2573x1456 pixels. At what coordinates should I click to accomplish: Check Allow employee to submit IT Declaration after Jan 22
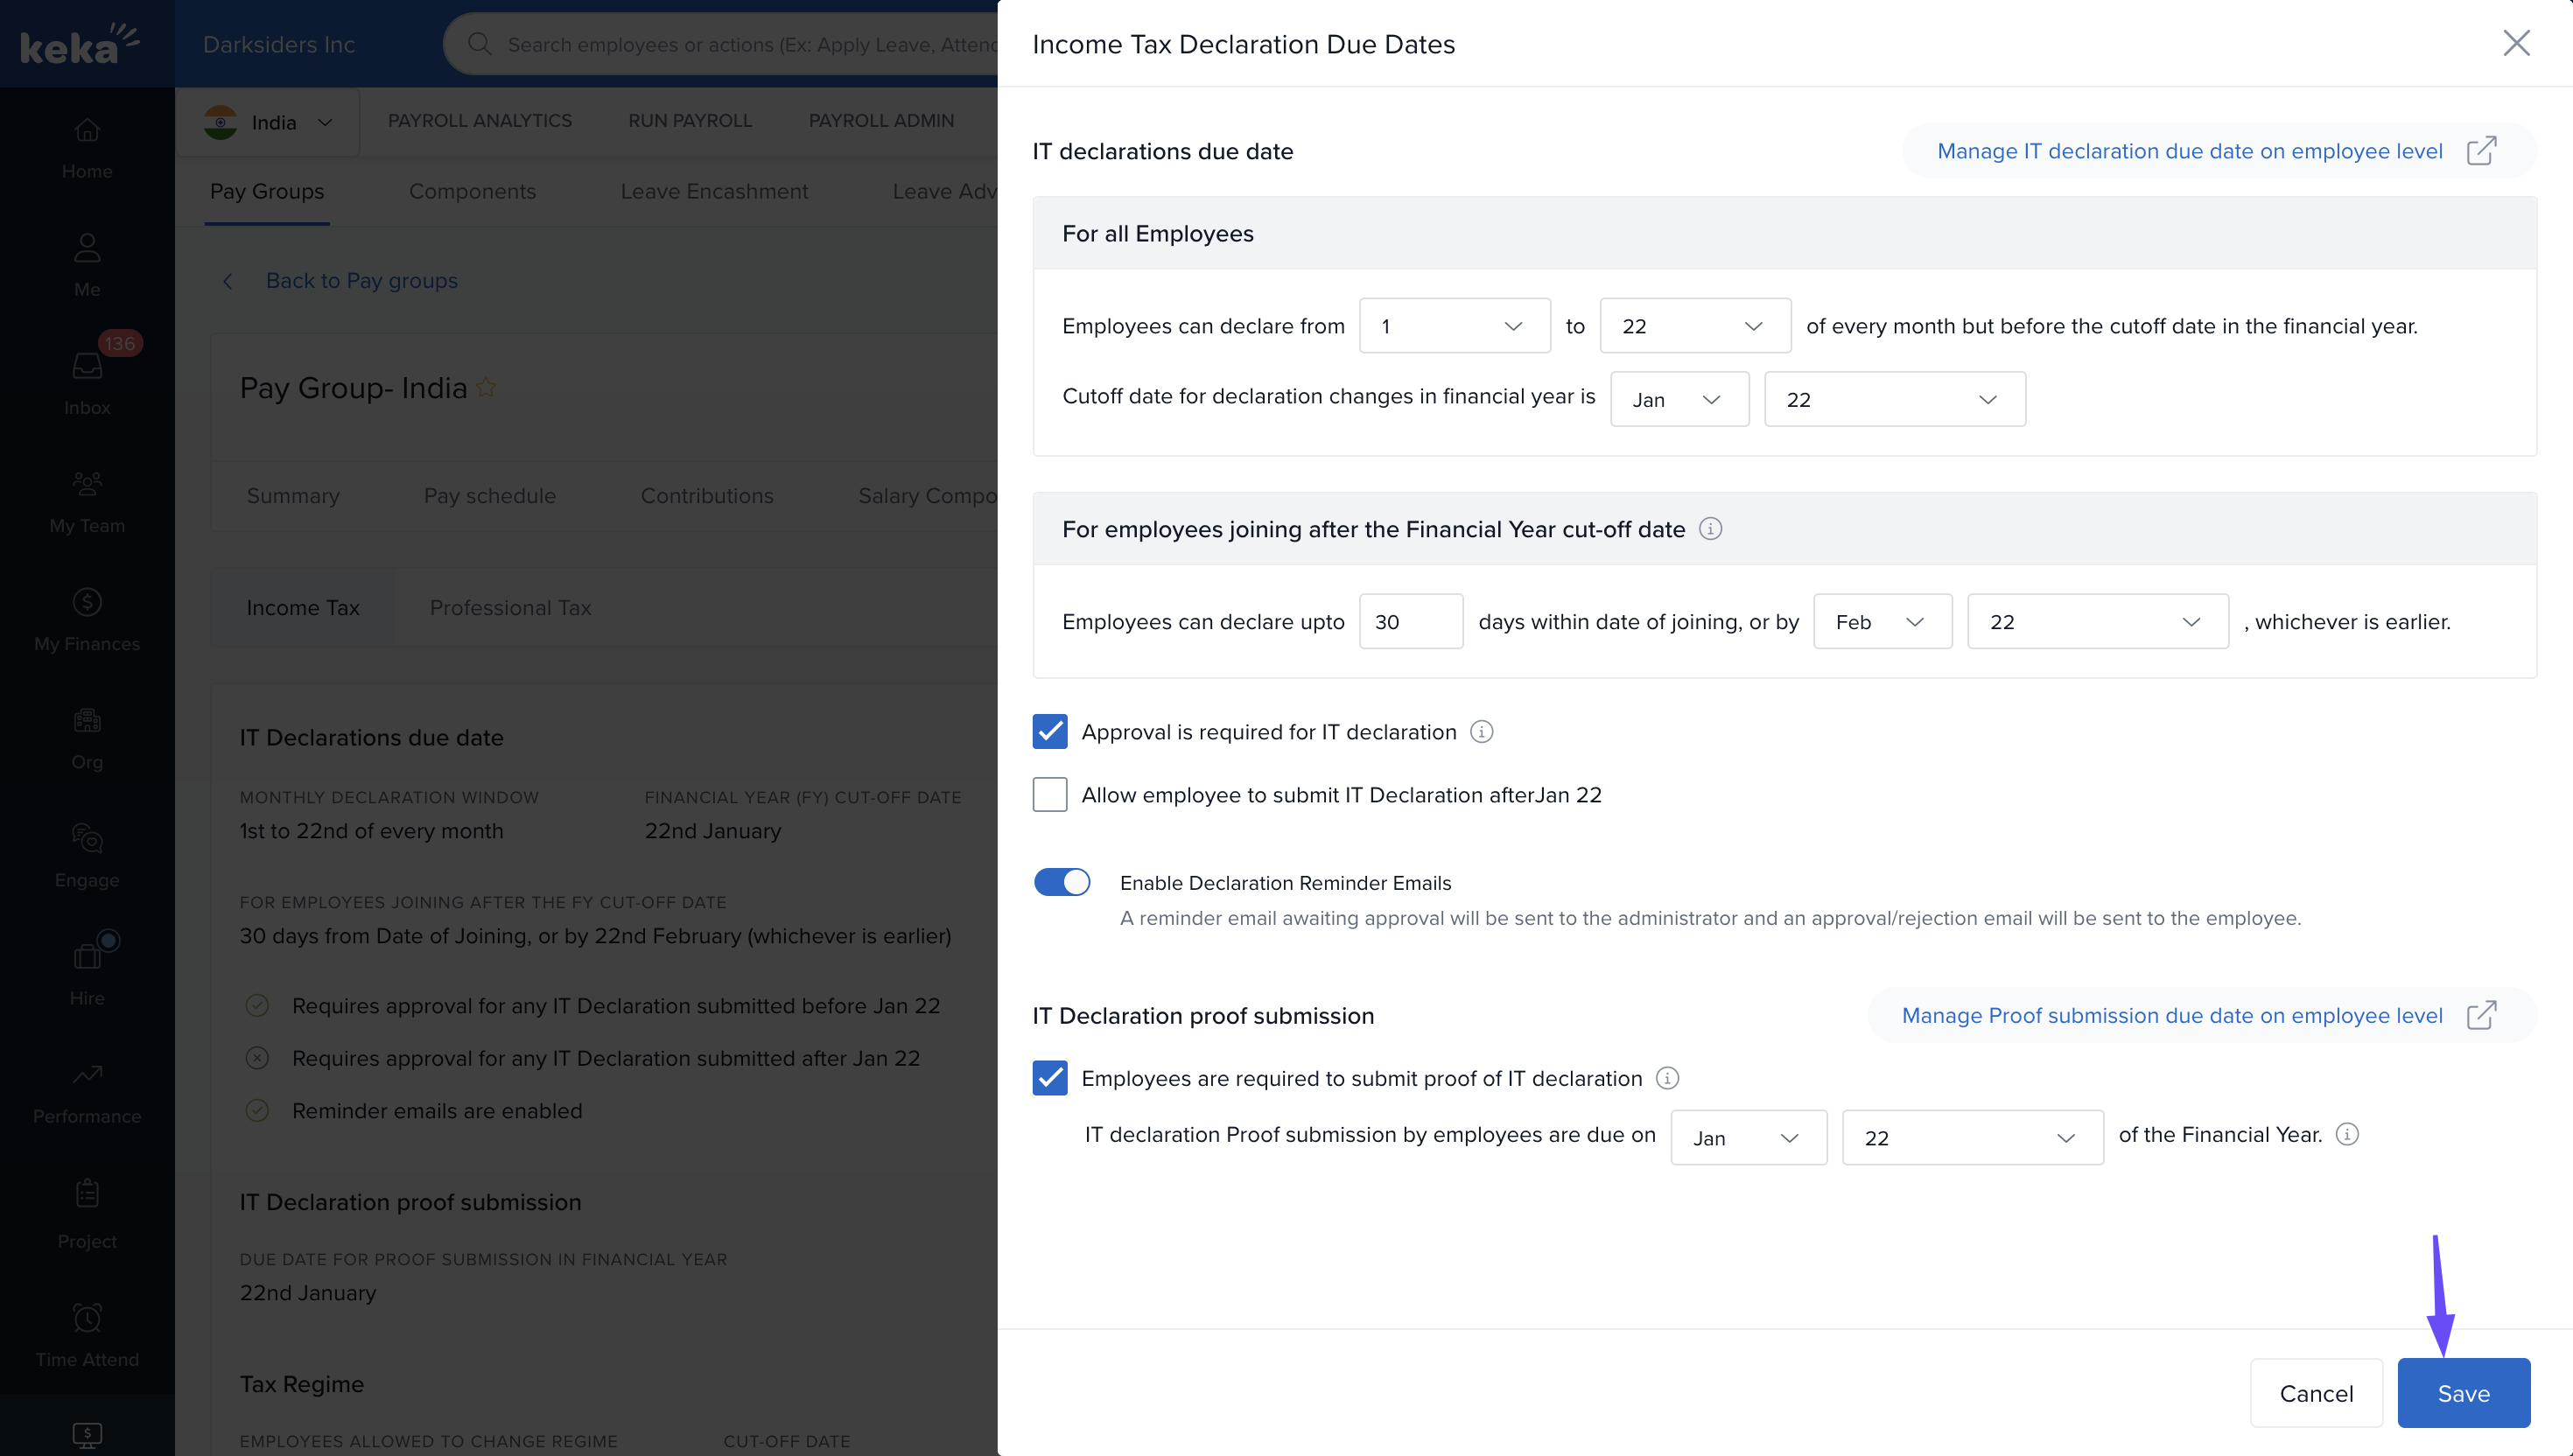click(x=1049, y=795)
